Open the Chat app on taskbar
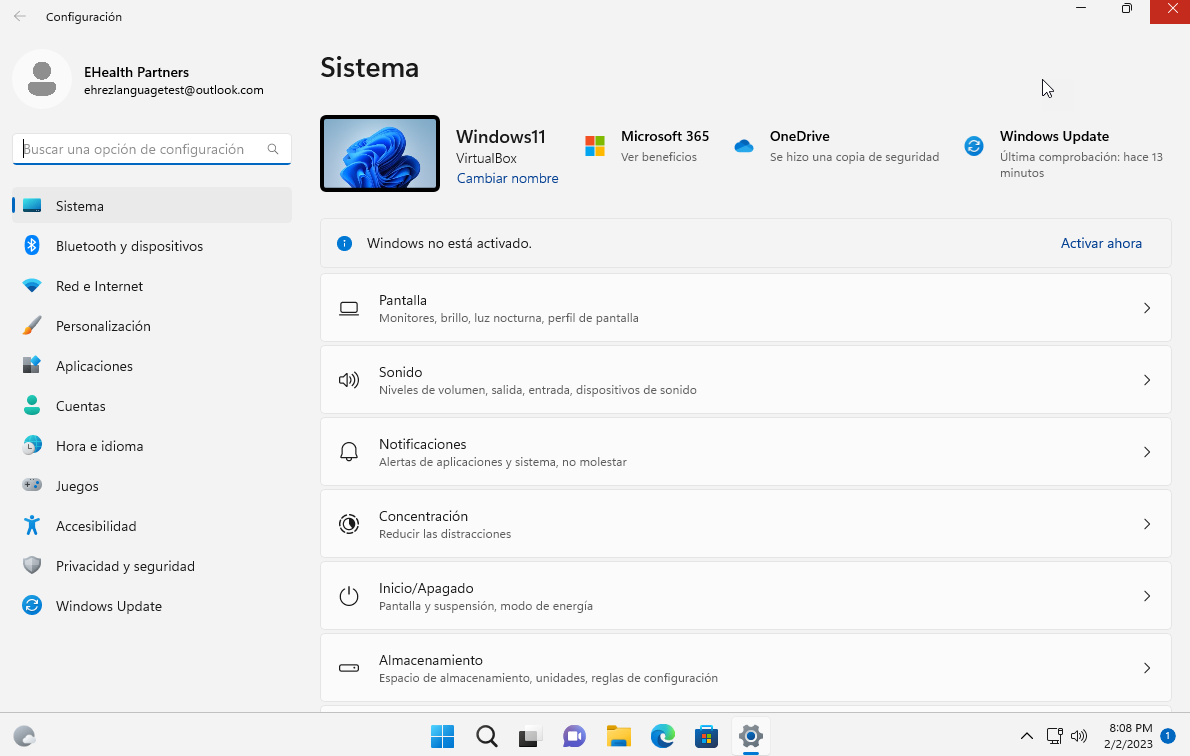Viewport: 1190px width, 756px height. click(x=575, y=736)
